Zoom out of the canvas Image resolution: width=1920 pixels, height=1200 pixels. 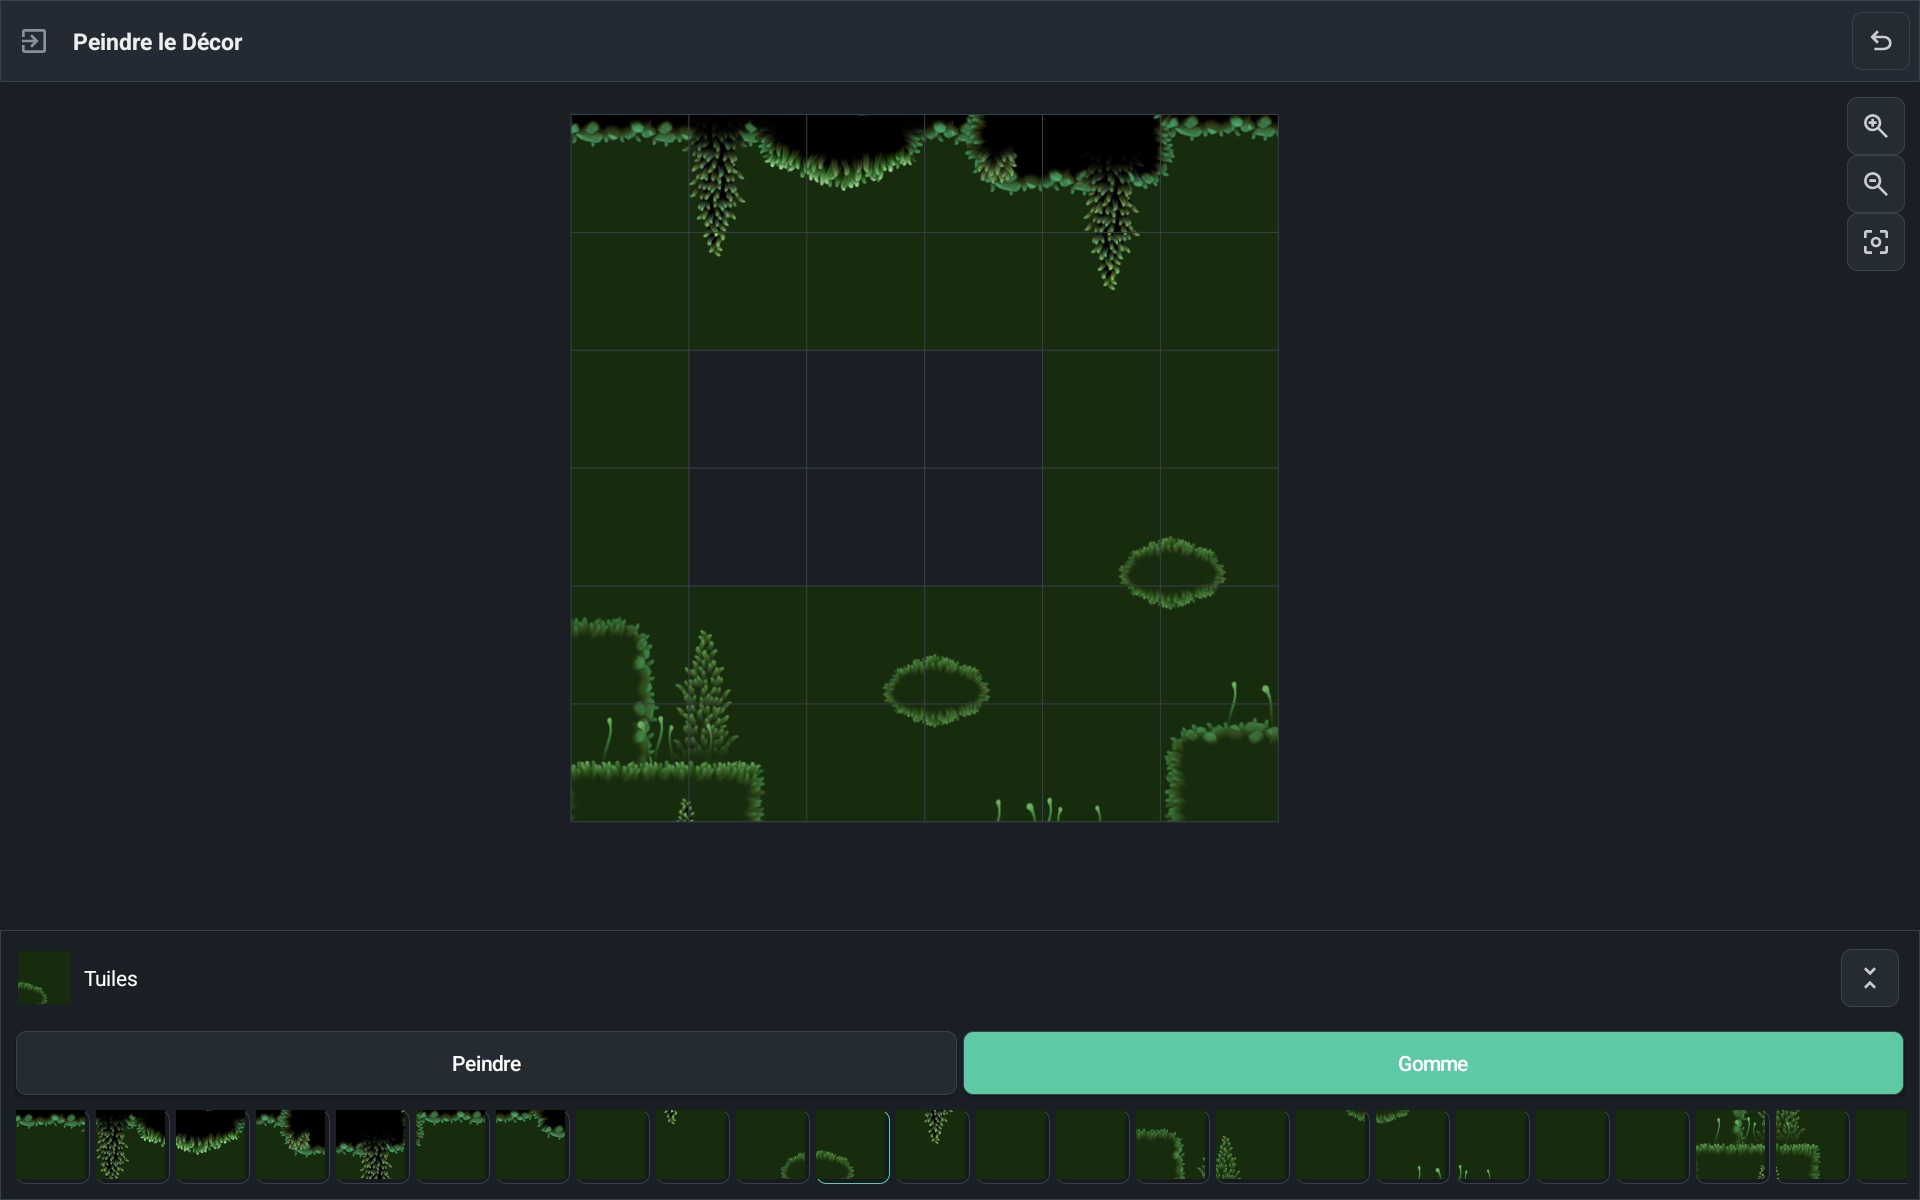pos(1875,184)
